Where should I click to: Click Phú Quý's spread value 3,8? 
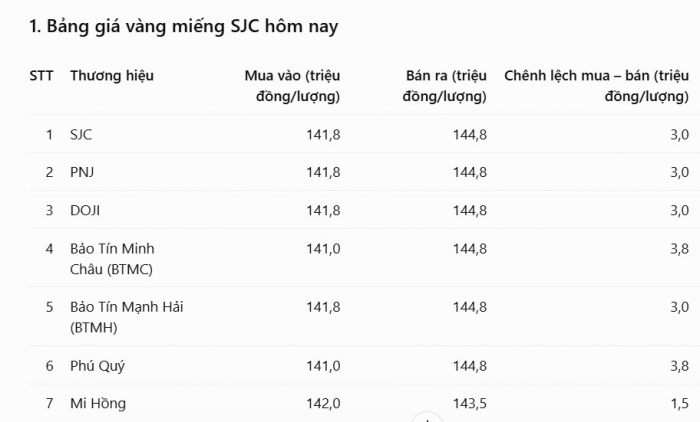pos(679,366)
